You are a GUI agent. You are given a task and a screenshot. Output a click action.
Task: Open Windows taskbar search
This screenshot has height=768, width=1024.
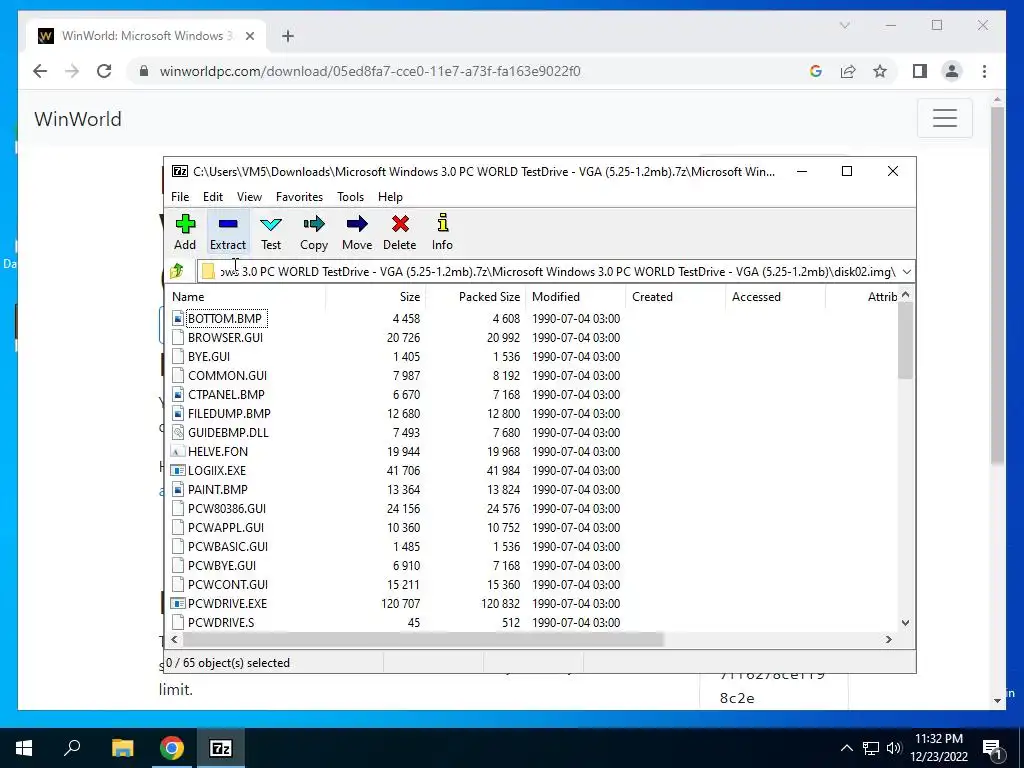(72, 748)
